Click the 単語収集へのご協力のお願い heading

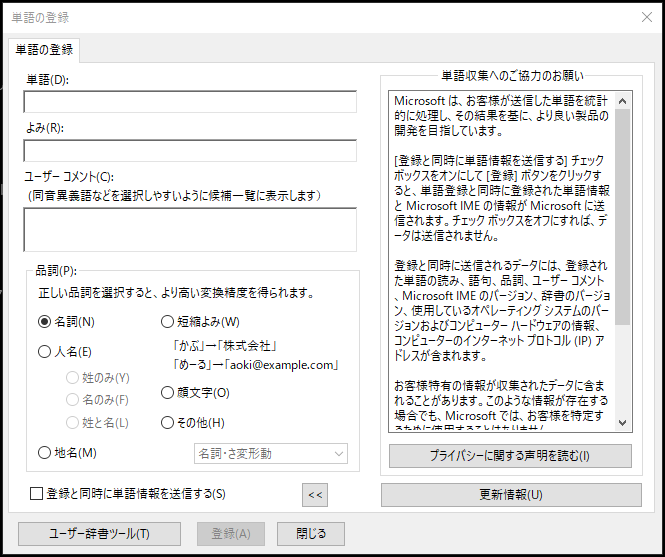coord(512,76)
